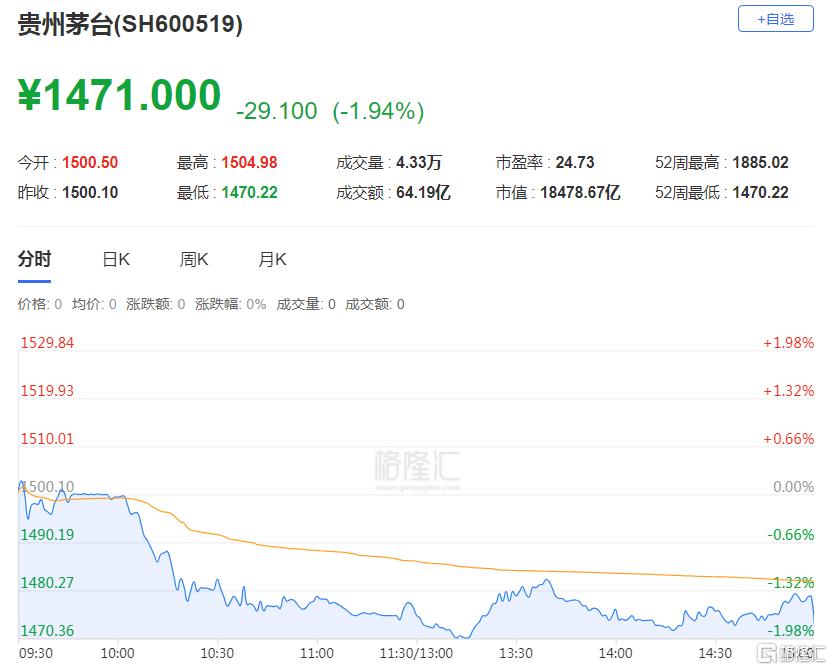Click the 成交额: 0 chart readout
832x670 pixels.
pyautogui.click(x=375, y=304)
